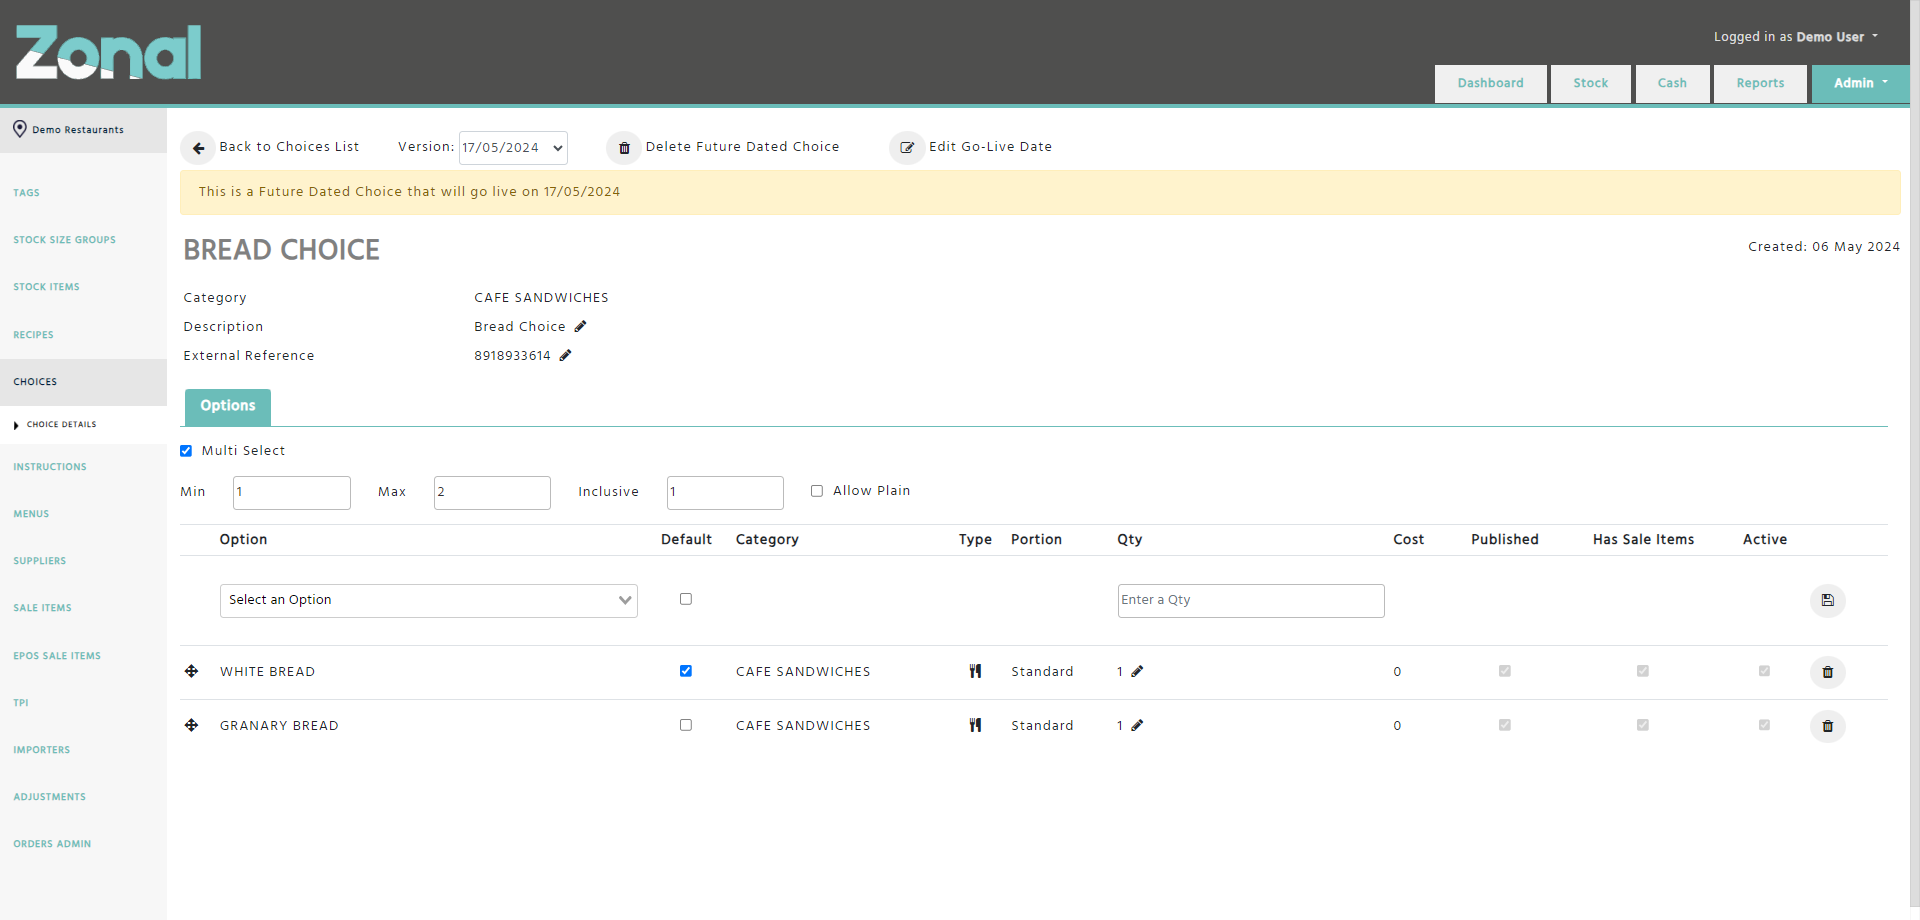
Task: Click Published checkbox for WHITE BREAD
Action: pos(1505,671)
